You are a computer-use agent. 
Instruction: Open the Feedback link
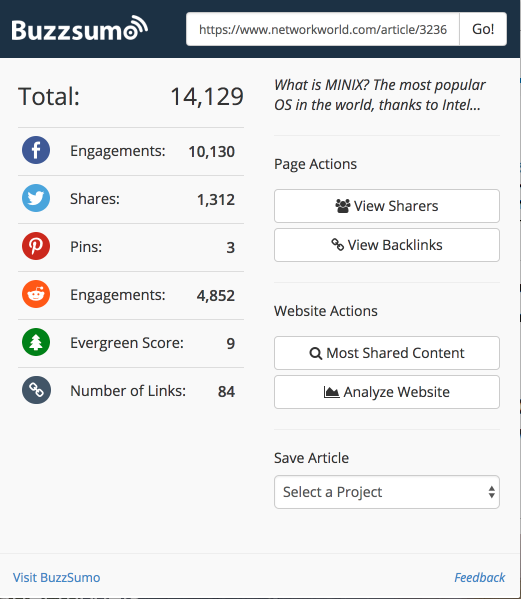[x=480, y=578]
